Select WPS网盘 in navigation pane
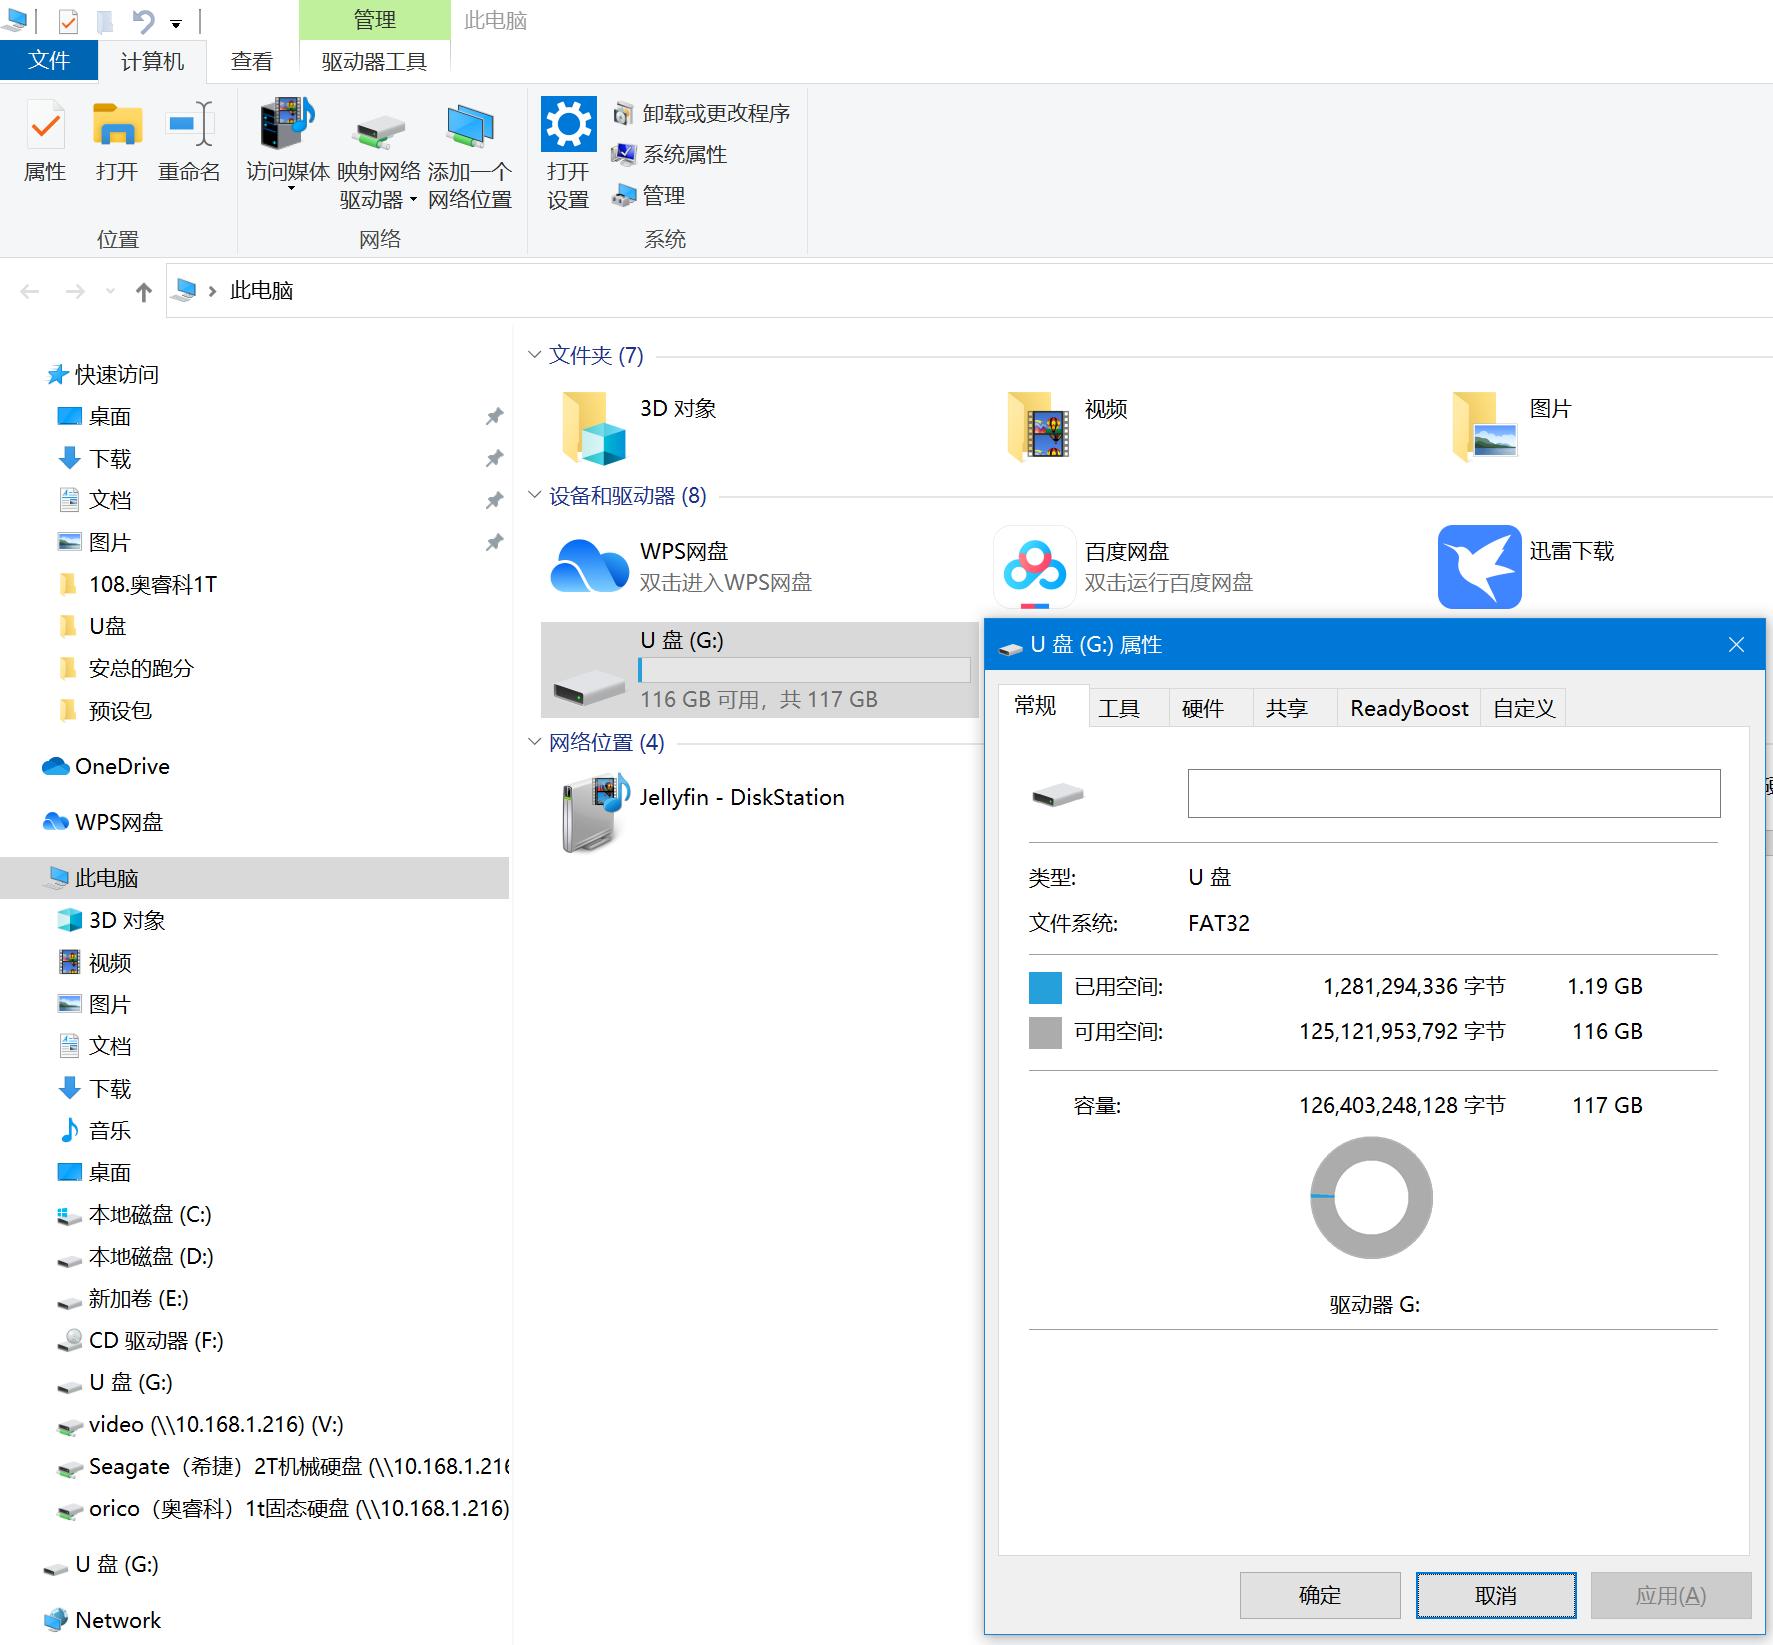Viewport: 1773px width, 1645px height. pos(103,822)
